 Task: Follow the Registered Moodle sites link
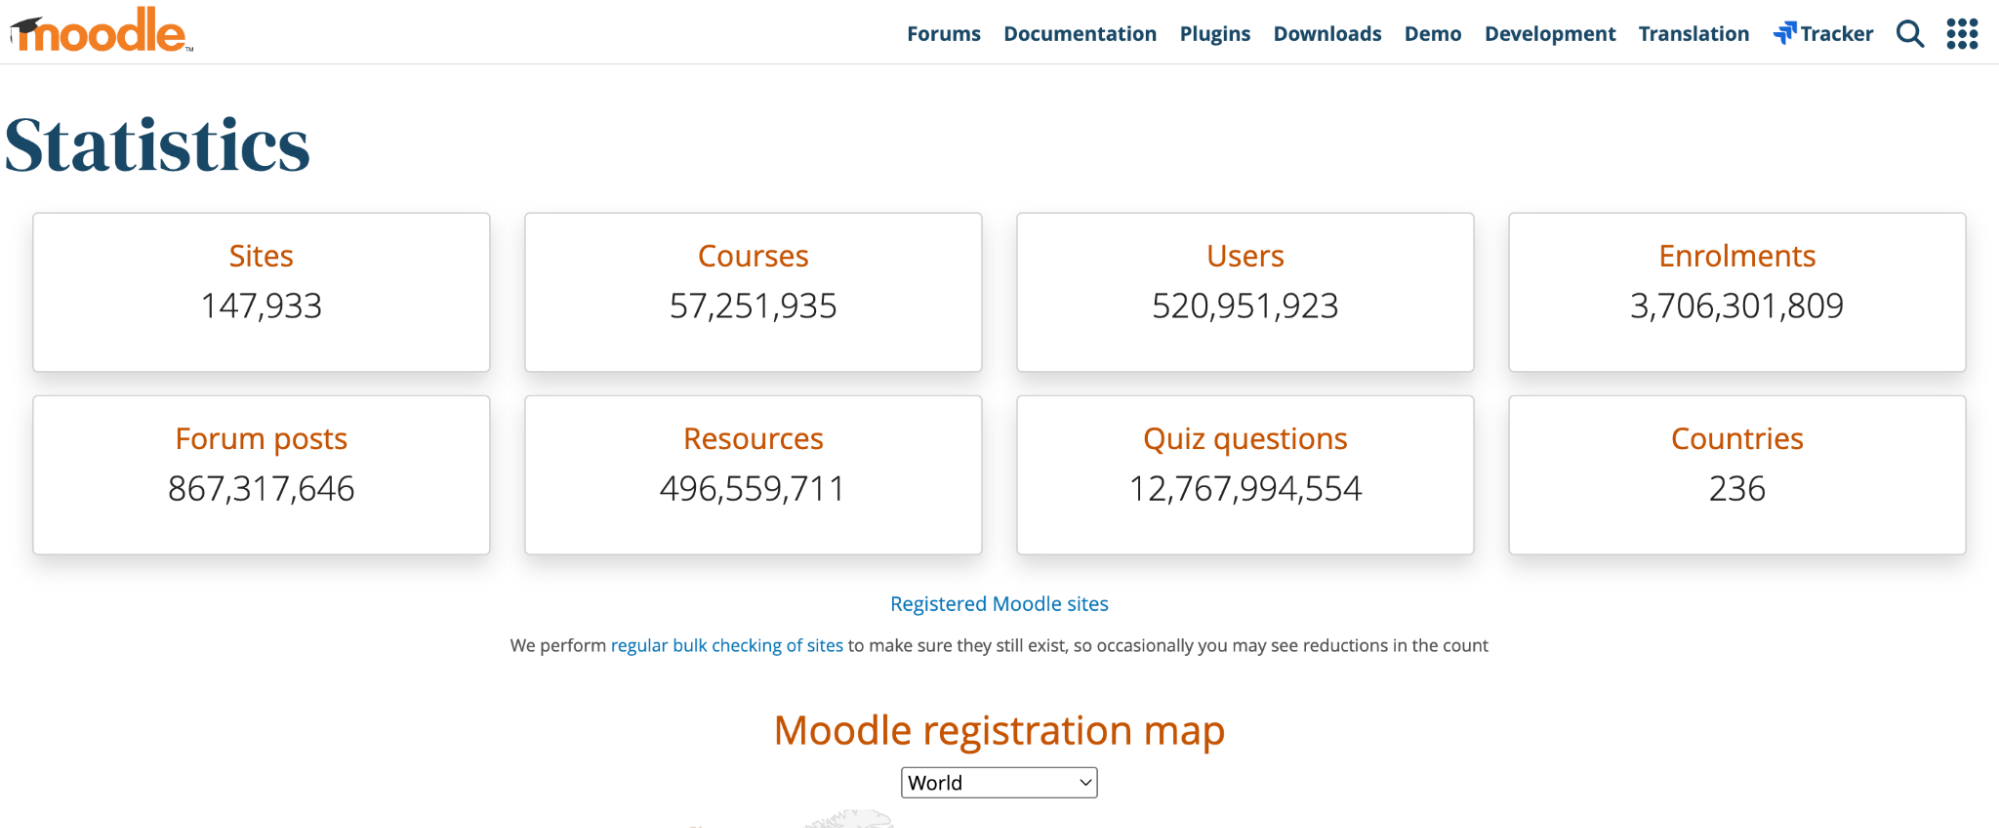pos(999,604)
